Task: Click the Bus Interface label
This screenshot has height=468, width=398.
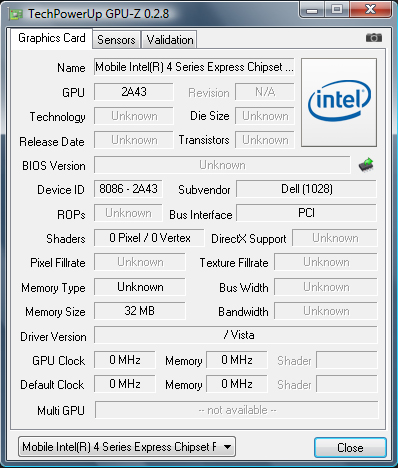Action: tap(201, 215)
